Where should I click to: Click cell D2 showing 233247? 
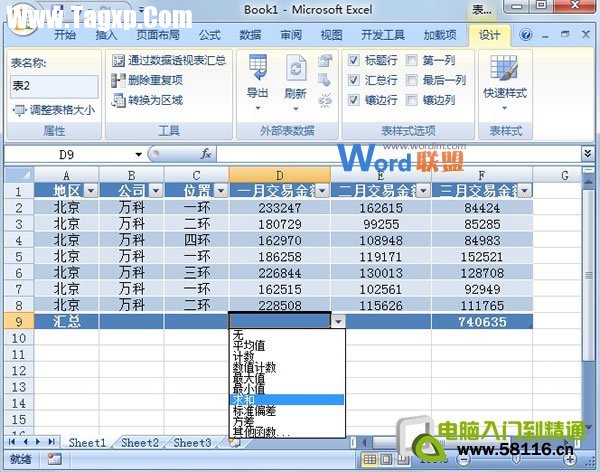click(x=280, y=207)
